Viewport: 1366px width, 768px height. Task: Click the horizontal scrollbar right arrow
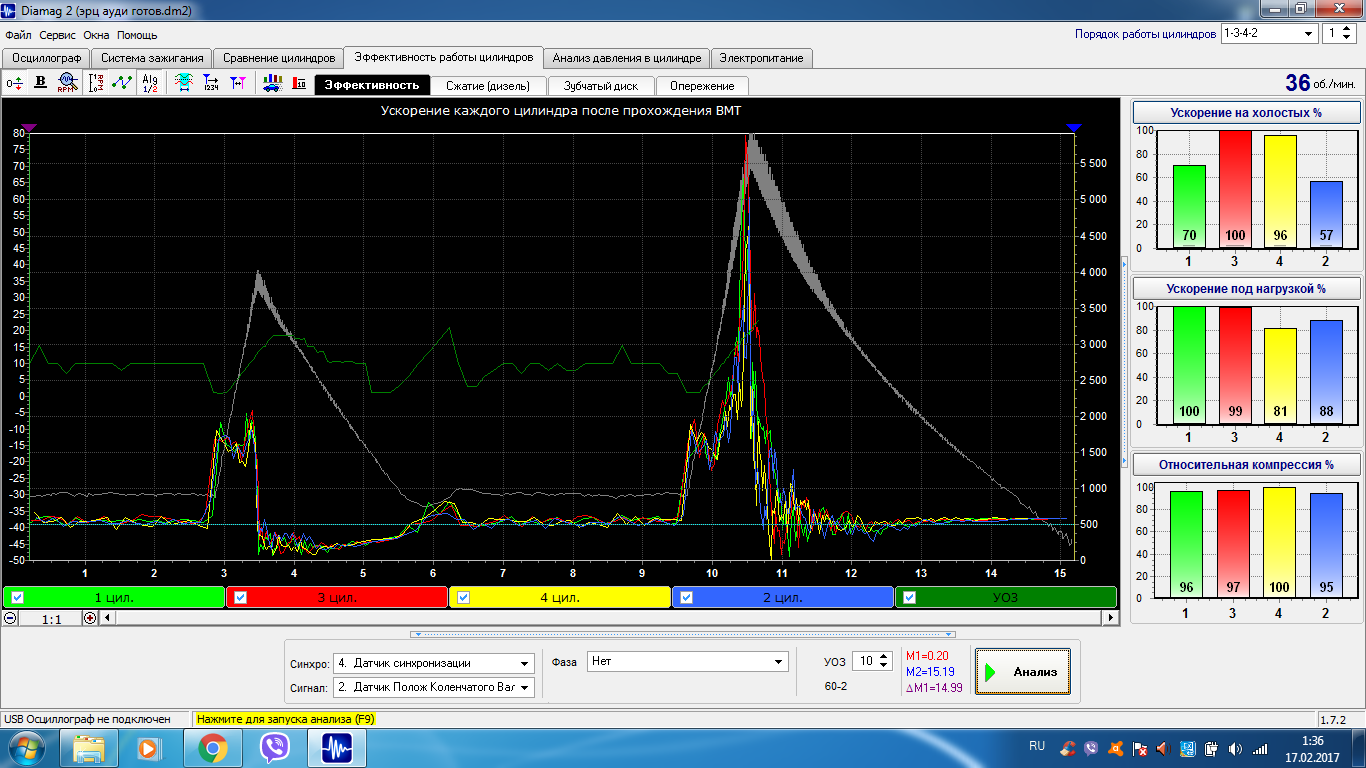click(x=1110, y=618)
